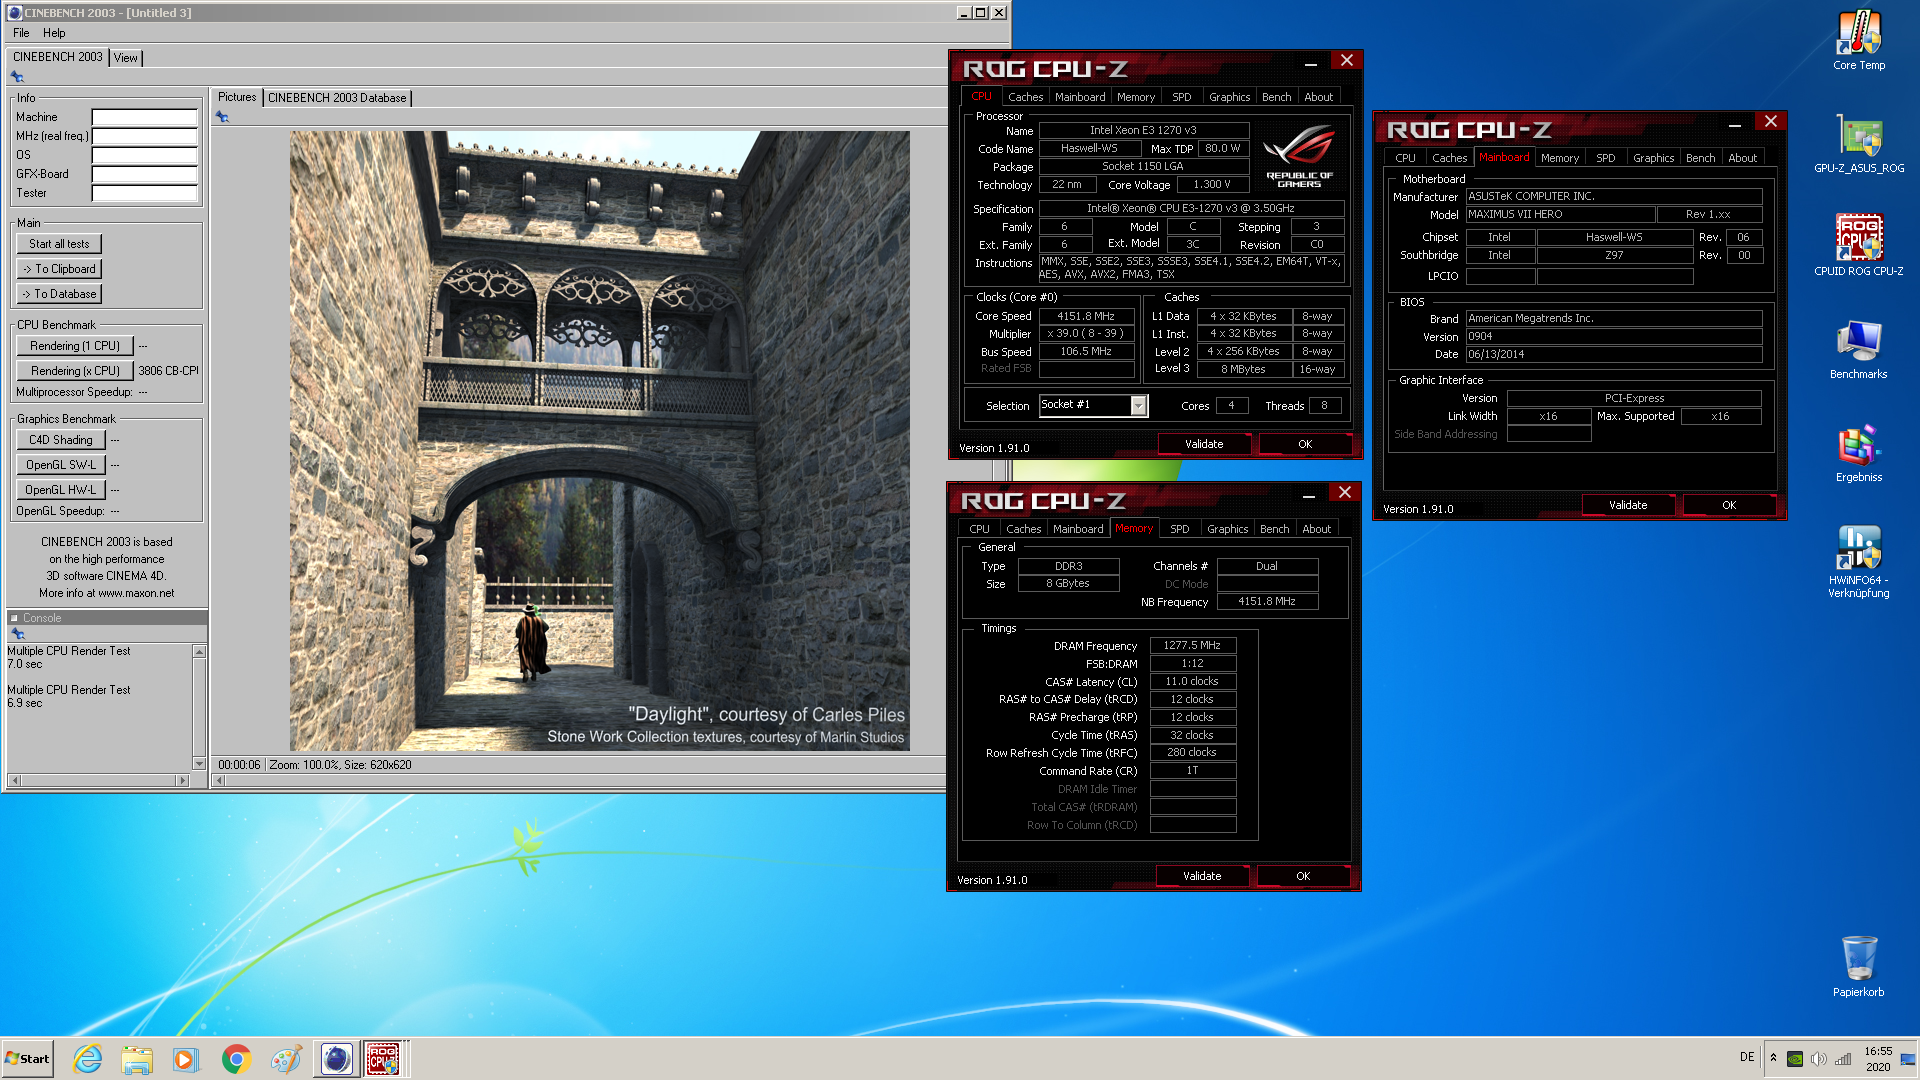
Task: Open Paint from the taskbar
Action: click(286, 1059)
